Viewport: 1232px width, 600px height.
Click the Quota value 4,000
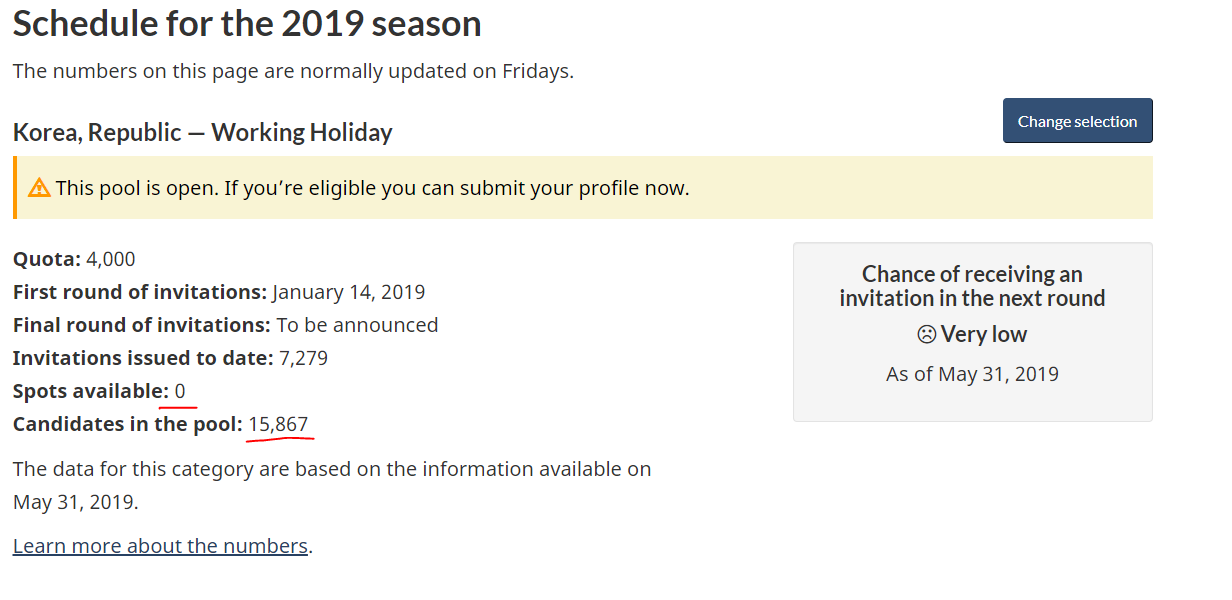pyautogui.click(x=110, y=260)
